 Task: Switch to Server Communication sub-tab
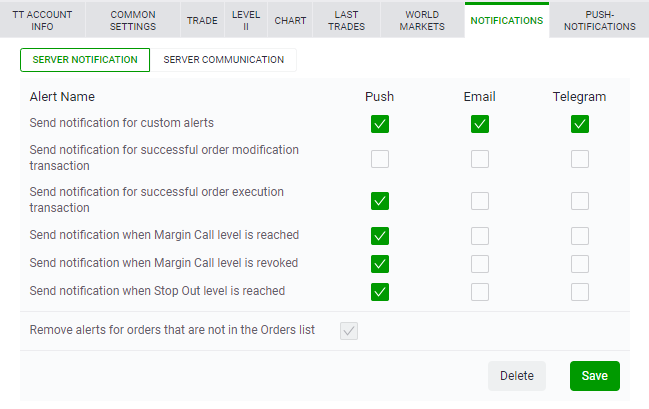point(224,60)
